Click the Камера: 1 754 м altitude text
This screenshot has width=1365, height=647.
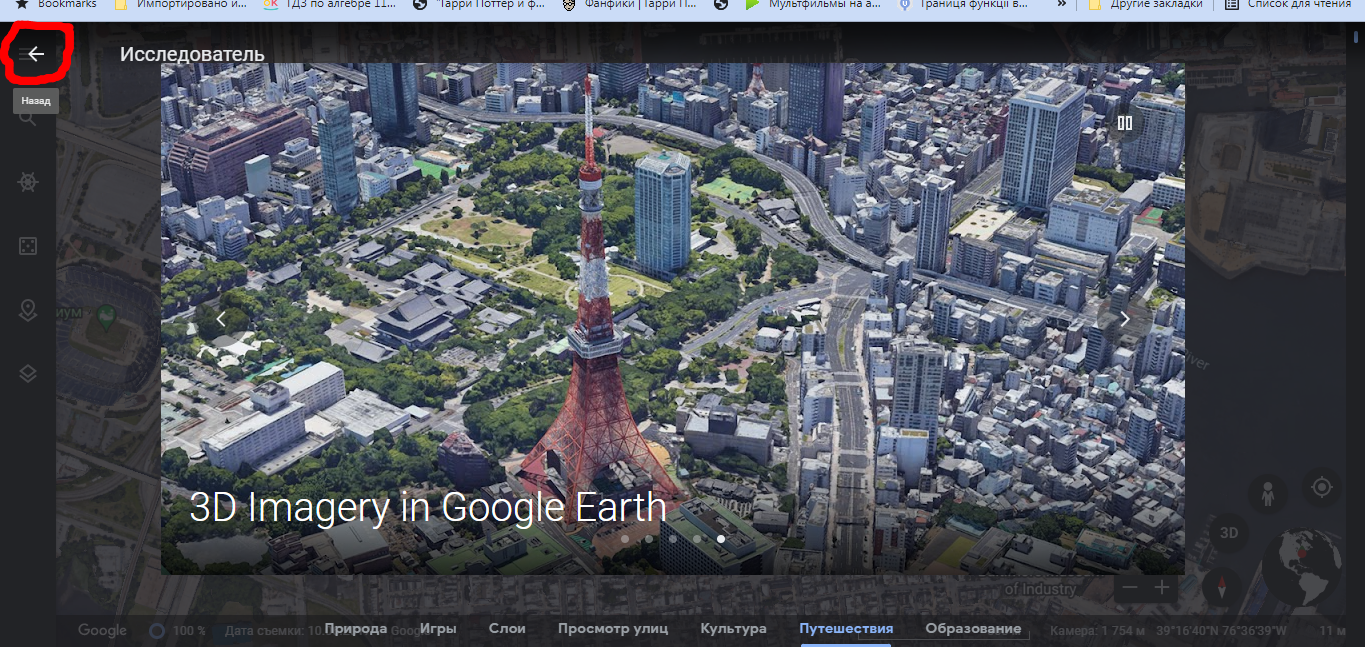[x=1096, y=631]
